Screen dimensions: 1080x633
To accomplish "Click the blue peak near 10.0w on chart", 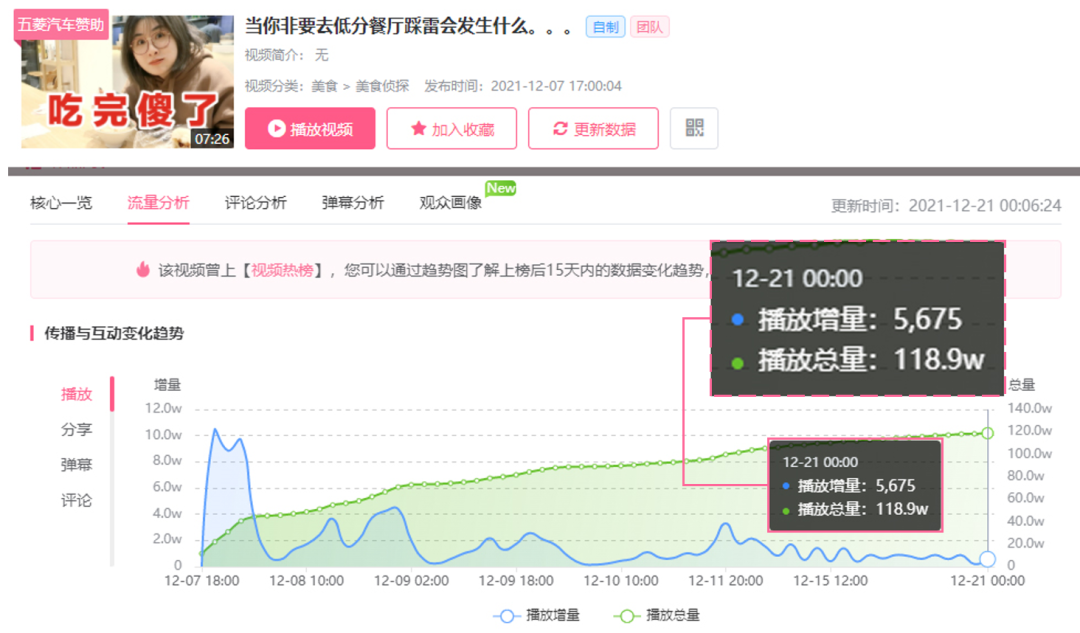I will [215, 430].
